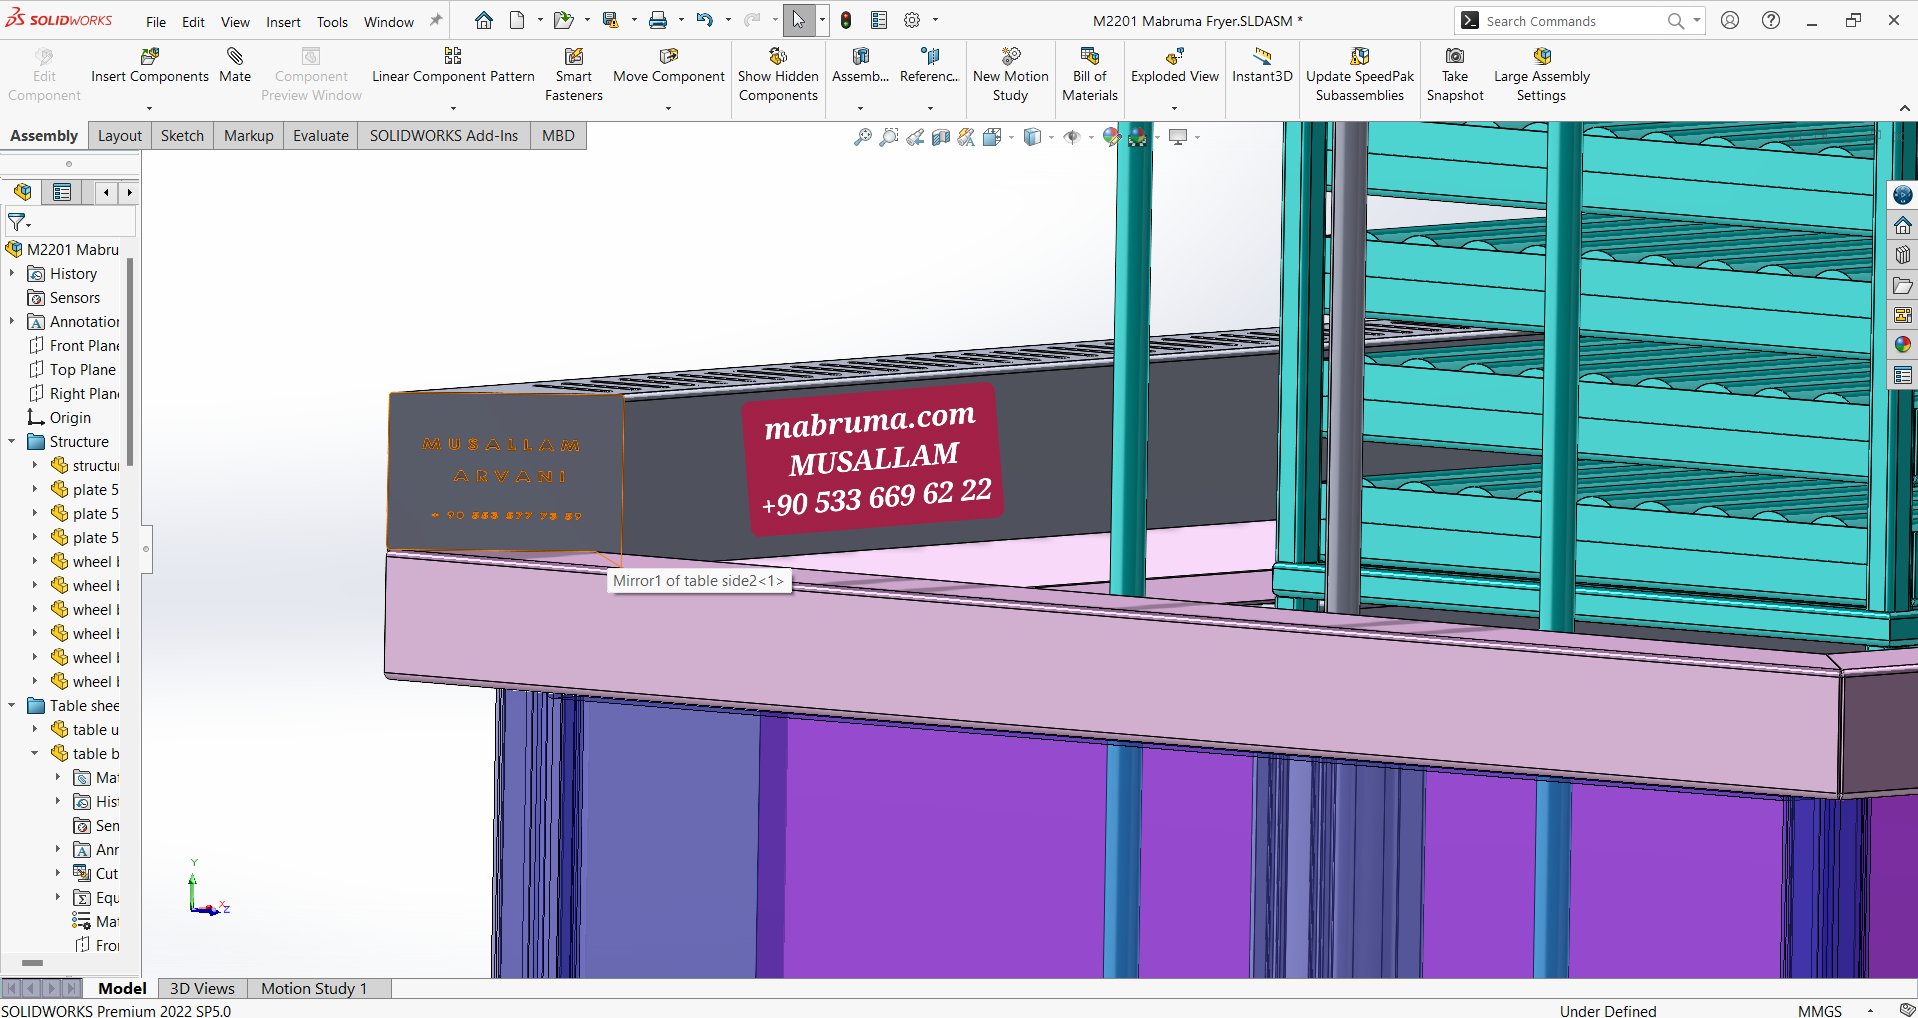The image size is (1918, 1018).
Task: Collapse the Structure folder
Action: 12,441
